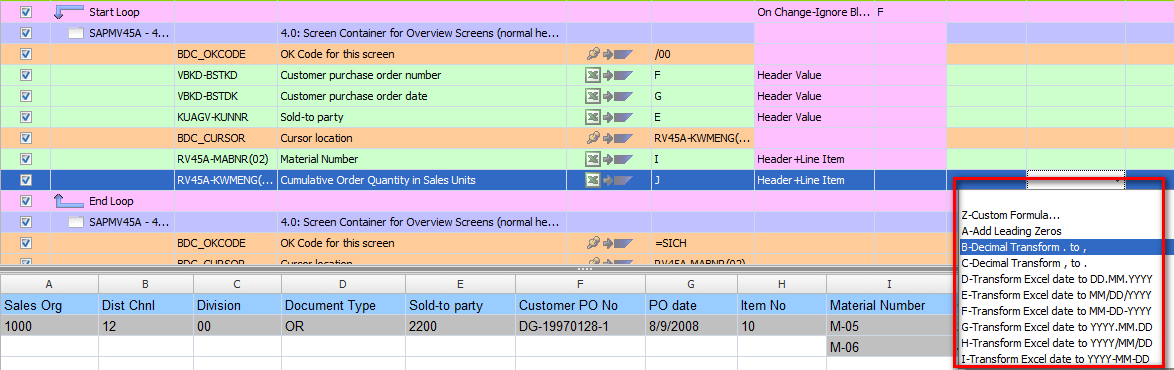1174x370 pixels.
Task: Open the transform combo box in selected row
Action: (x=1075, y=180)
